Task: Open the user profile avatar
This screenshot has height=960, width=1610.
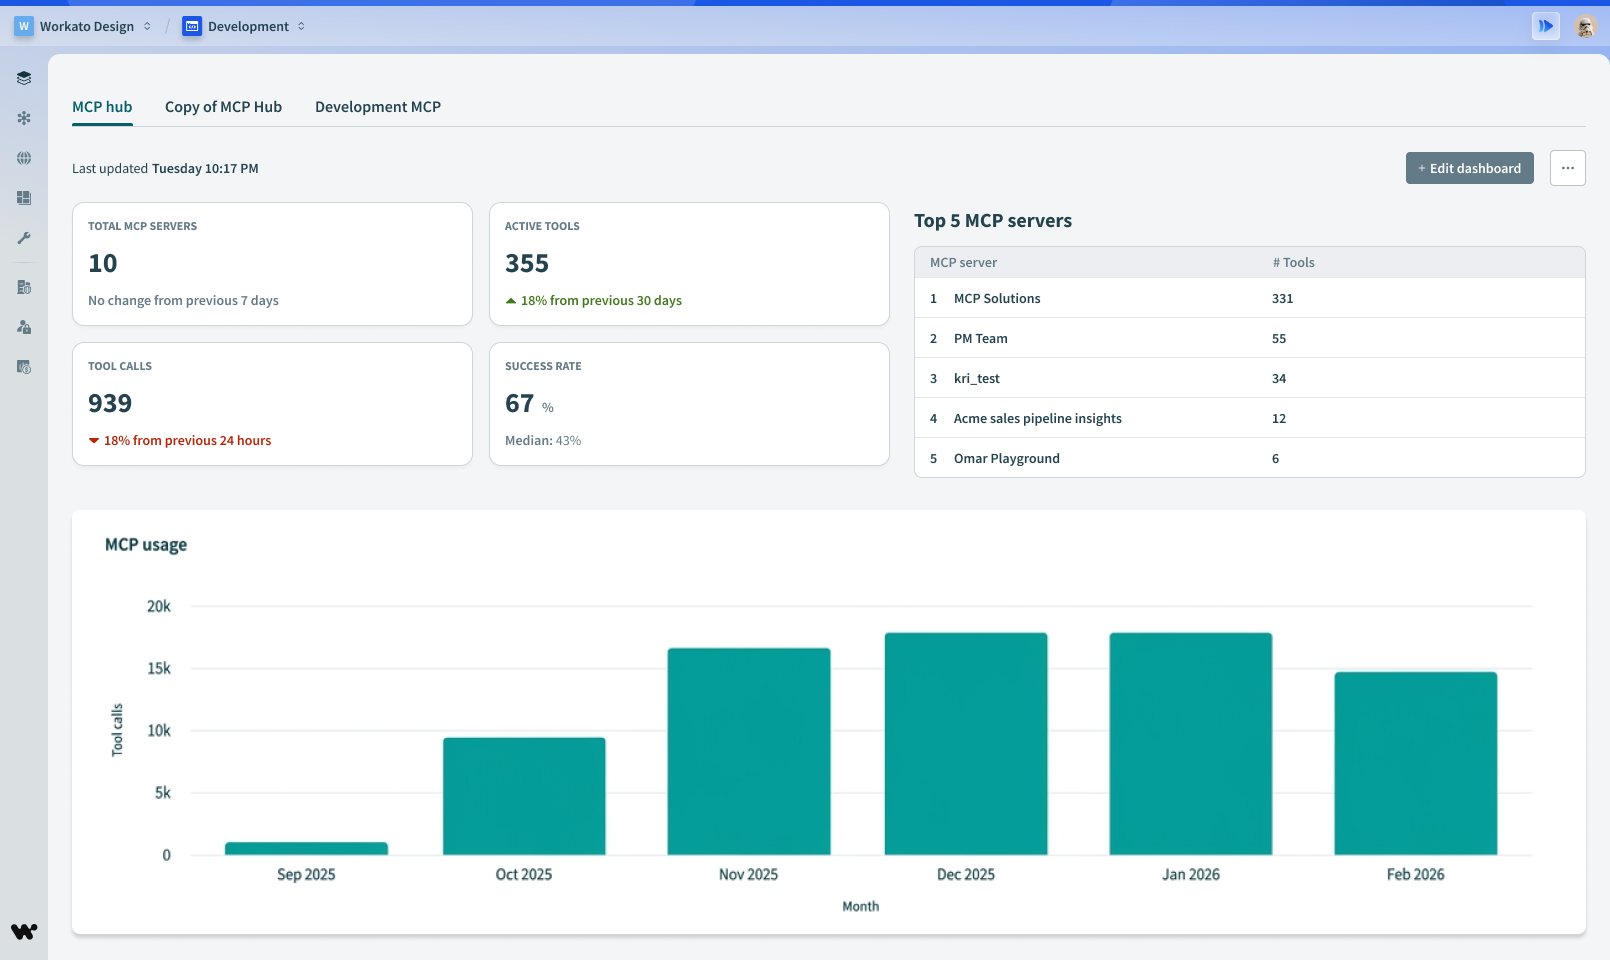Action: coord(1585,26)
